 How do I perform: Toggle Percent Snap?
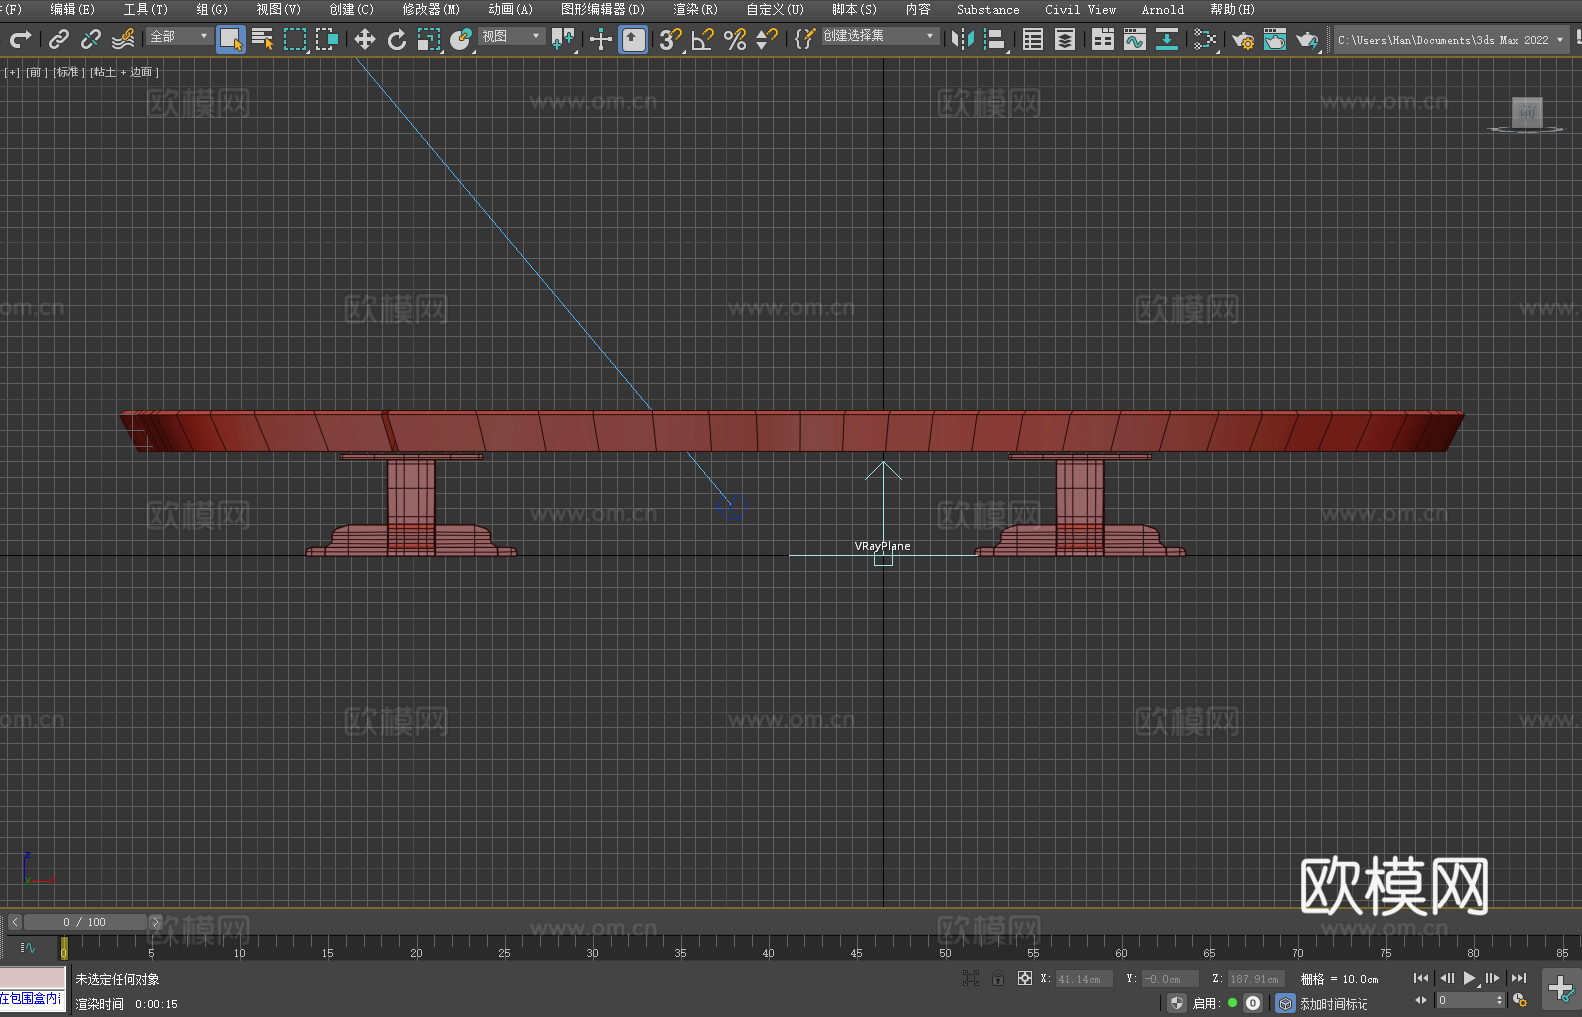click(735, 39)
